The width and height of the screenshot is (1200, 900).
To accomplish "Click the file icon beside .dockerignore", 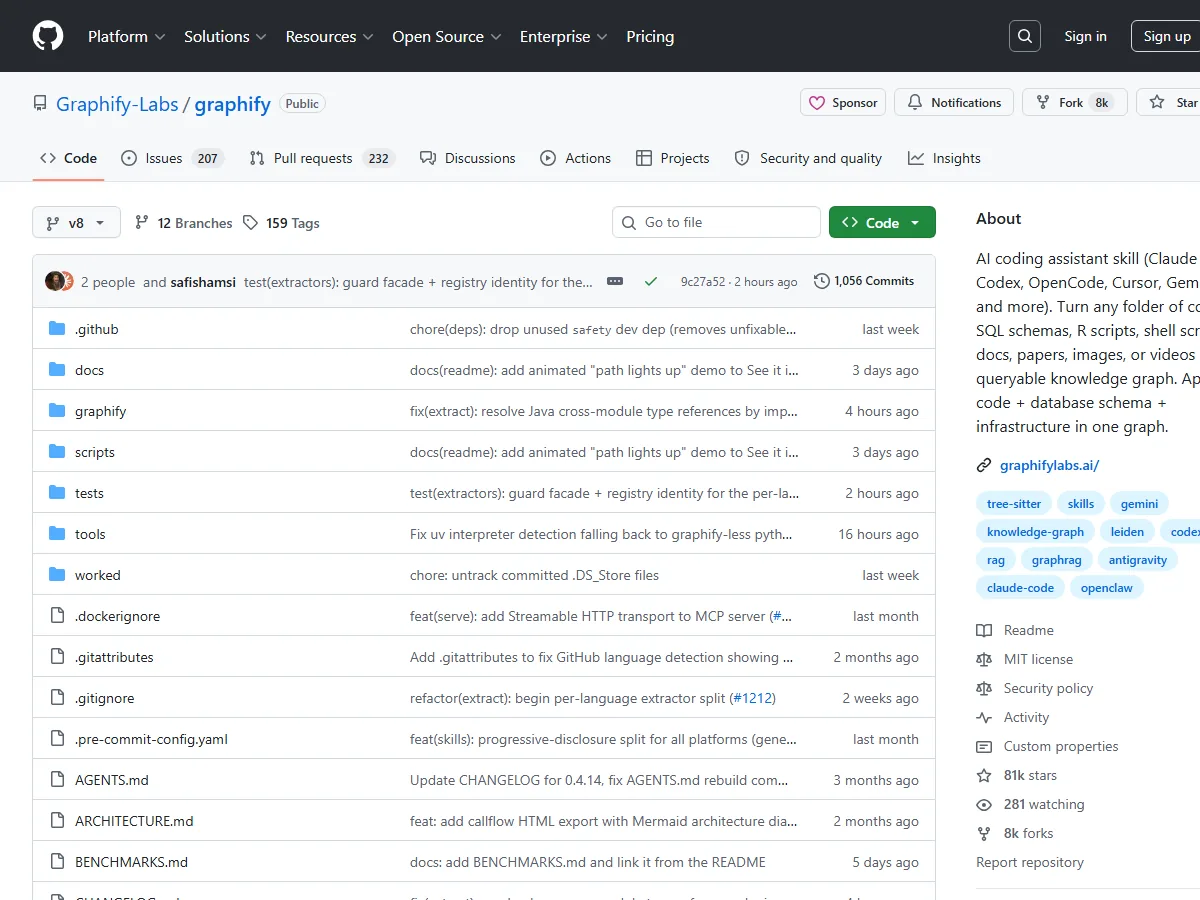I will tap(57, 616).
